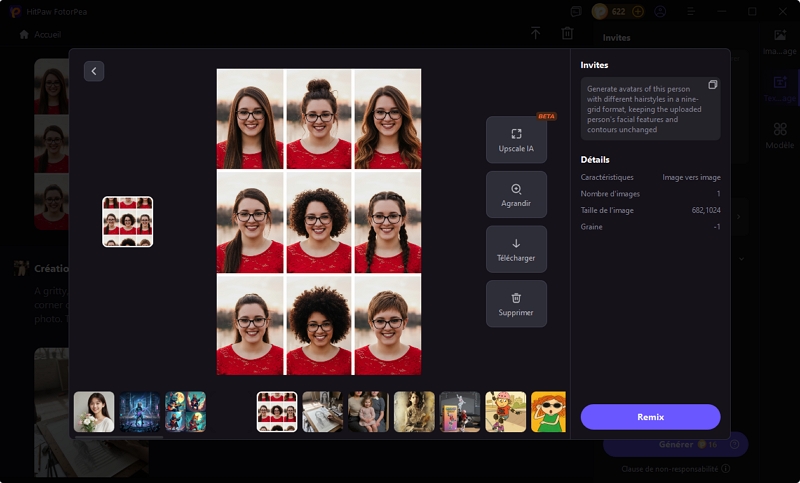The image size is (800, 483).
Task: Add credits with the orange plus icon
Action: [638, 11]
